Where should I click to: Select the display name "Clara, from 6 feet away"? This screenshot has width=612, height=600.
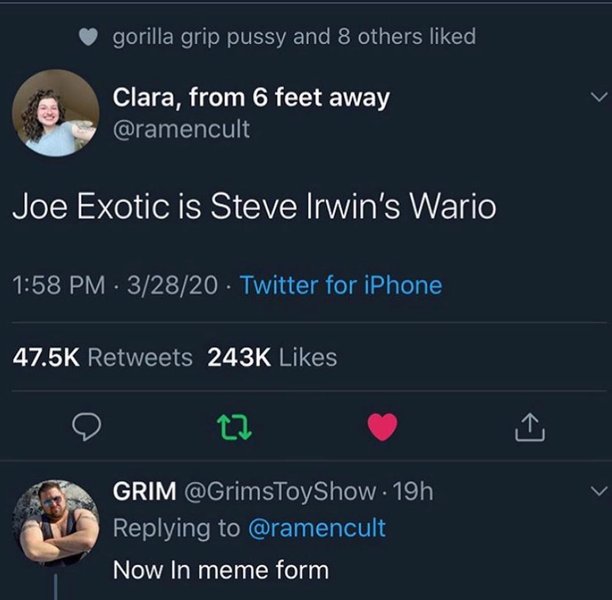(x=250, y=98)
